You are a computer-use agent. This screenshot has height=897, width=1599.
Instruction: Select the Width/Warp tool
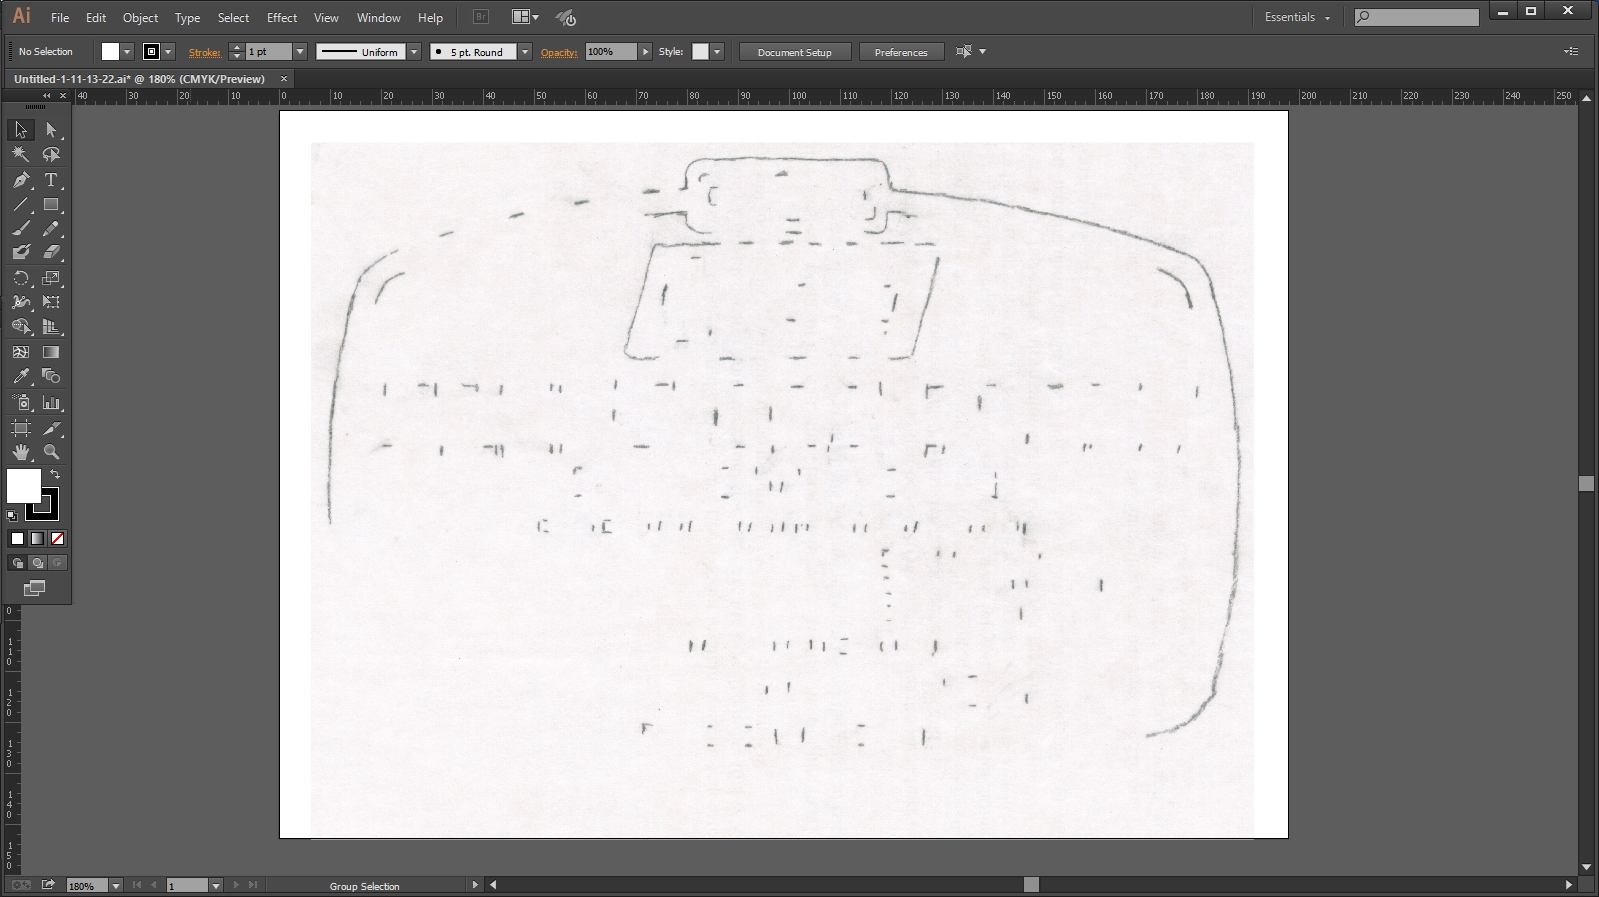pos(21,302)
